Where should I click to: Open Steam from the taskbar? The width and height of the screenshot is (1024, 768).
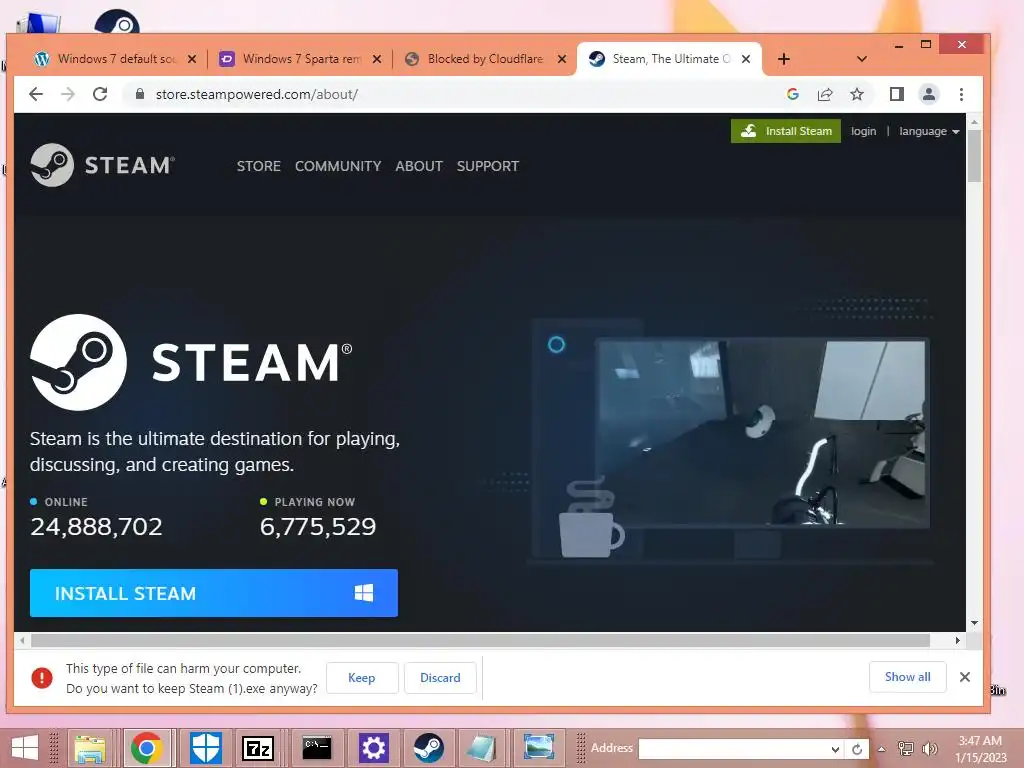(x=428, y=748)
